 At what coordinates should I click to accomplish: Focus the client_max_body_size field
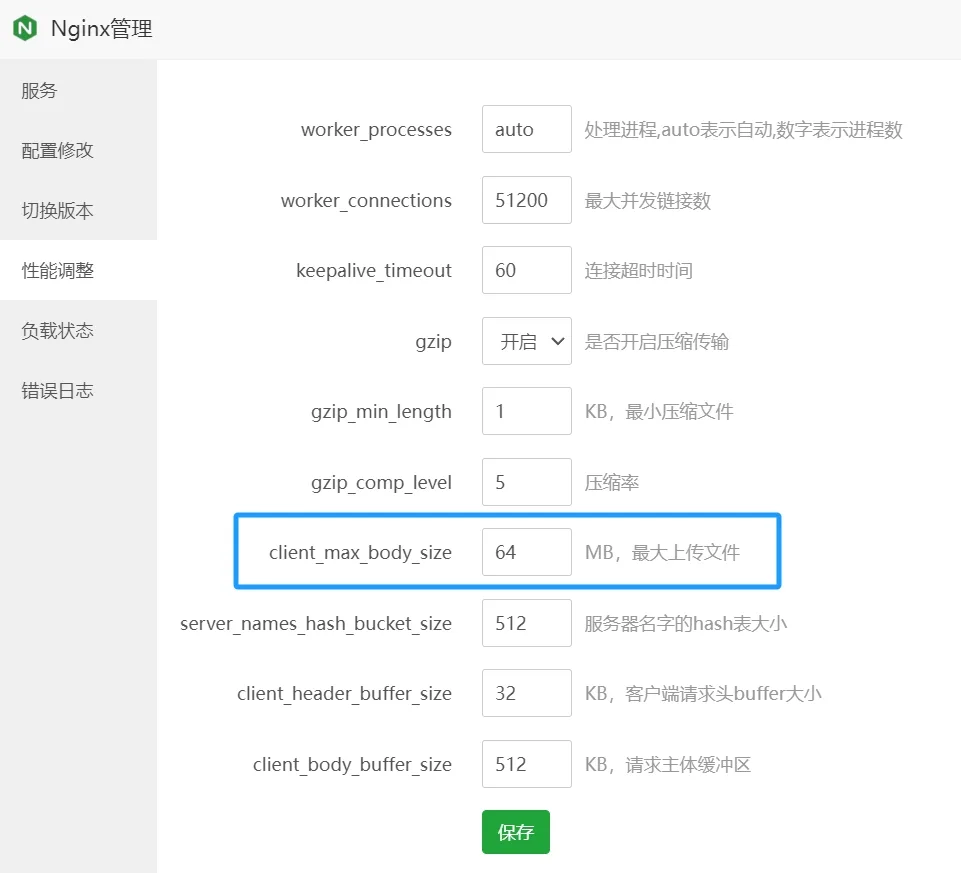click(526, 553)
